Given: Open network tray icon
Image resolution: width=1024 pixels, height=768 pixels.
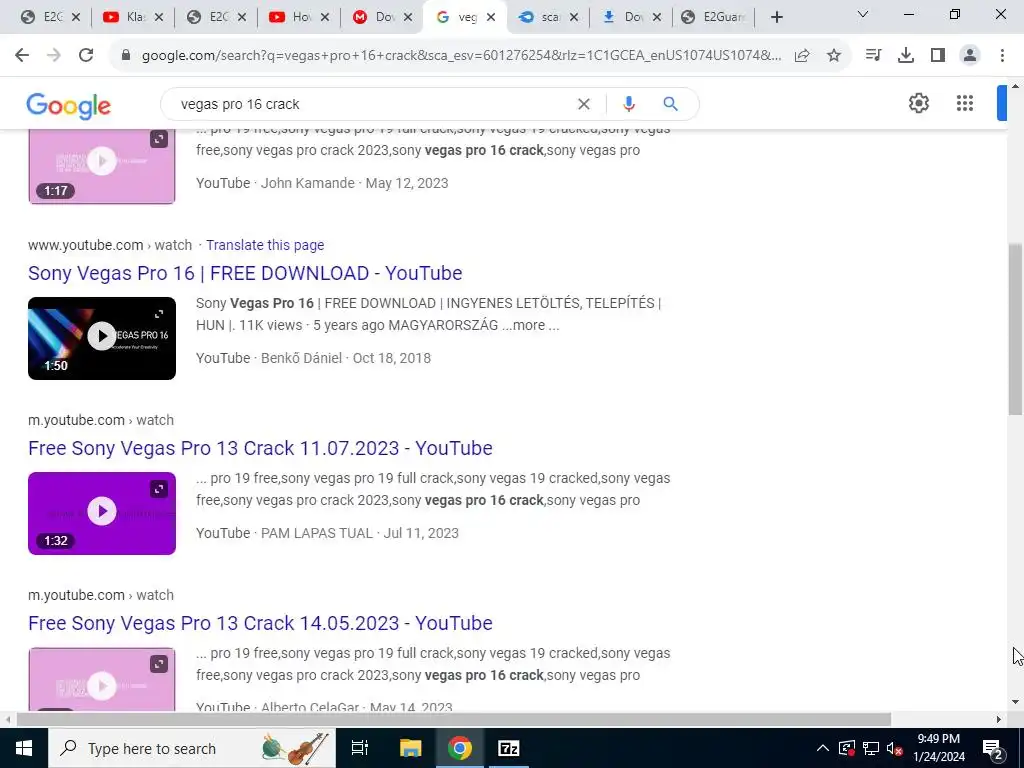Looking at the screenshot, I should [x=871, y=748].
